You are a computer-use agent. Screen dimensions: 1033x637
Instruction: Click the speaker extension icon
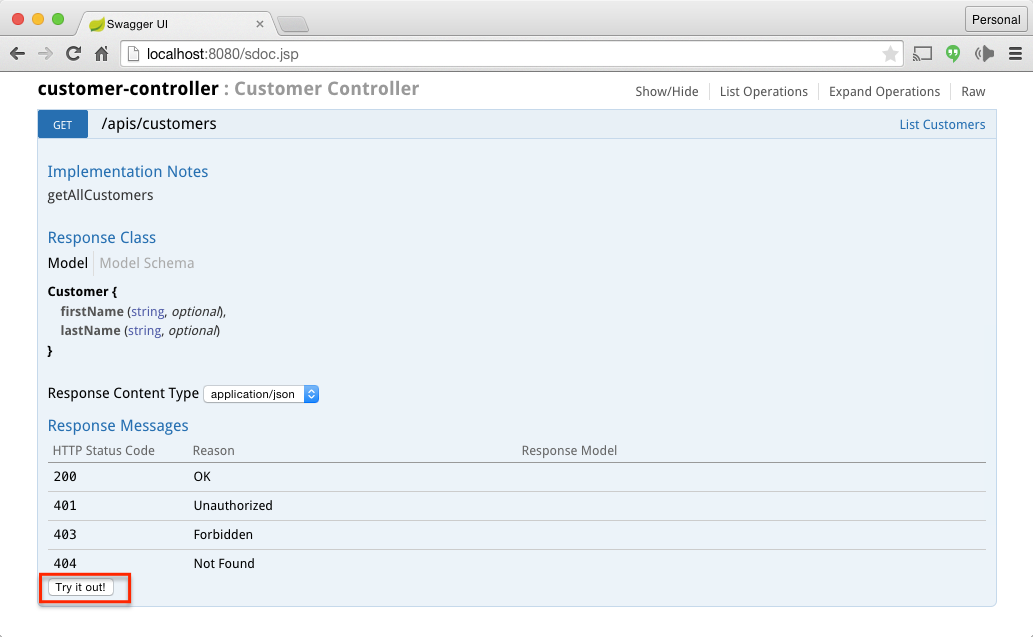pyautogui.click(x=984, y=54)
